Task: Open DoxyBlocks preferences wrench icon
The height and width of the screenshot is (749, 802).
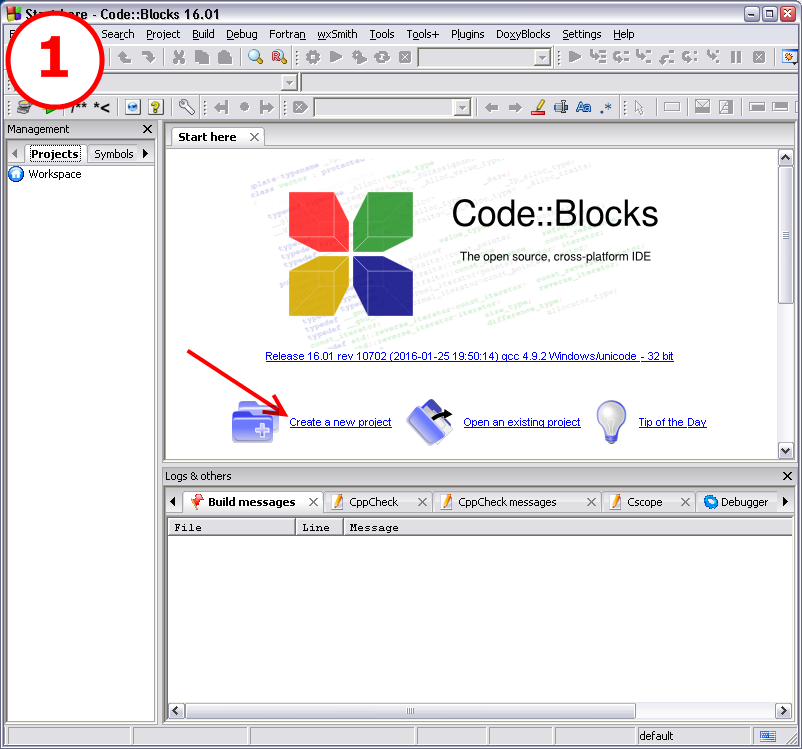Action: (x=187, y=107)
